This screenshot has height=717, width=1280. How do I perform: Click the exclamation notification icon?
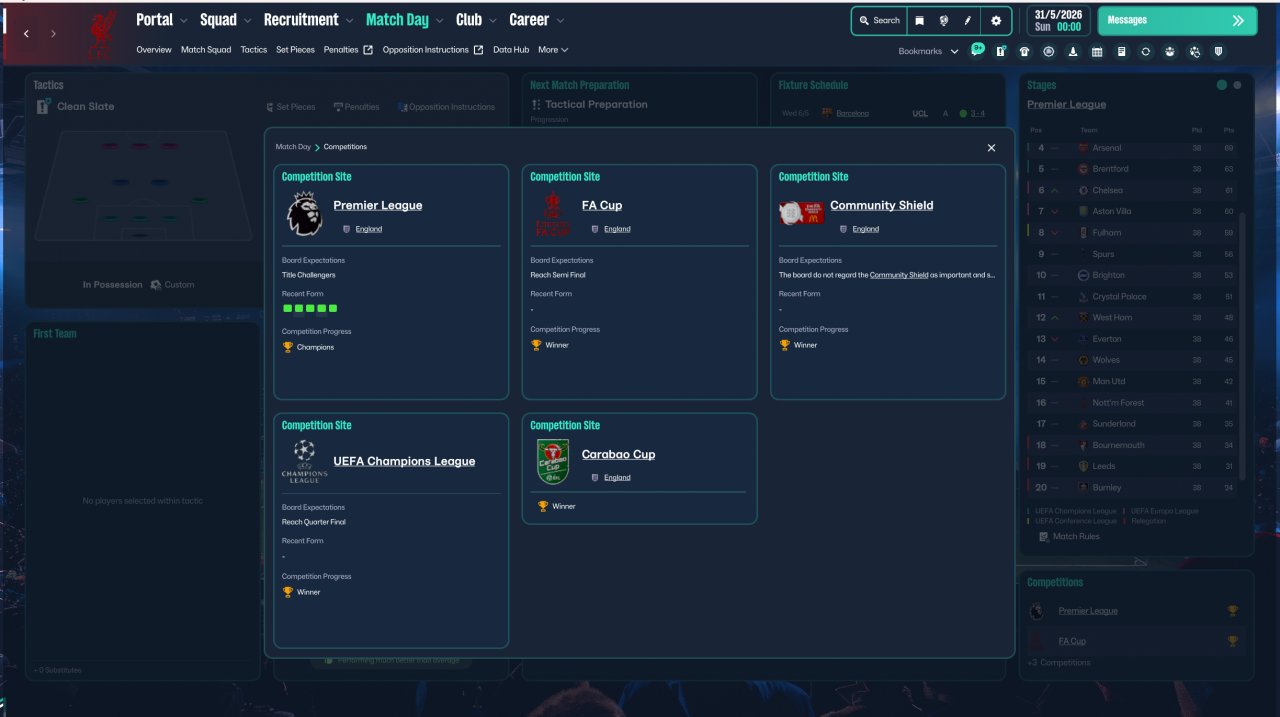pos(1000,51)
